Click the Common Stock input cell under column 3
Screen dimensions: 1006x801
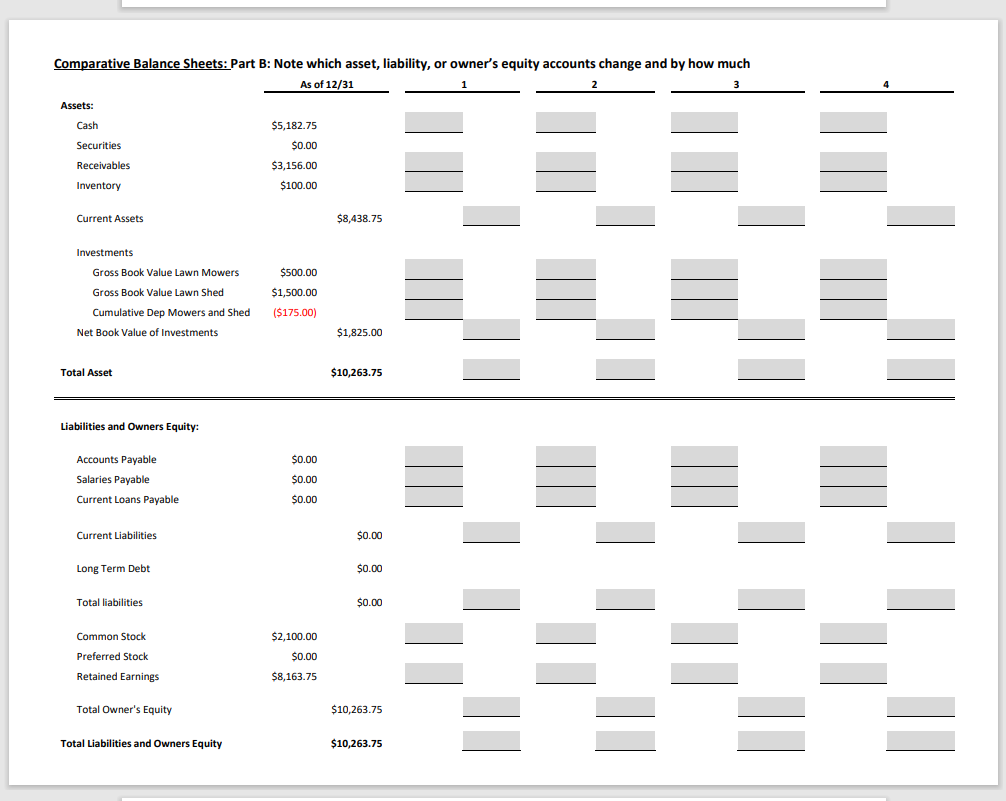click(705, 633)
